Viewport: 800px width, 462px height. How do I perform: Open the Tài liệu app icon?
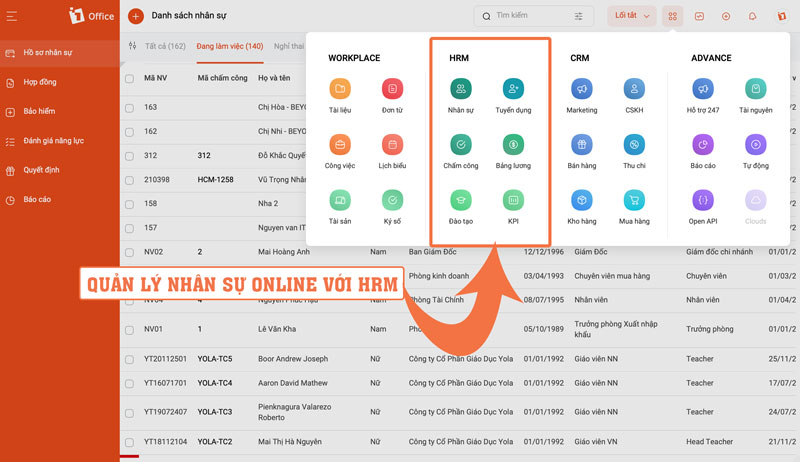(340, 89)
